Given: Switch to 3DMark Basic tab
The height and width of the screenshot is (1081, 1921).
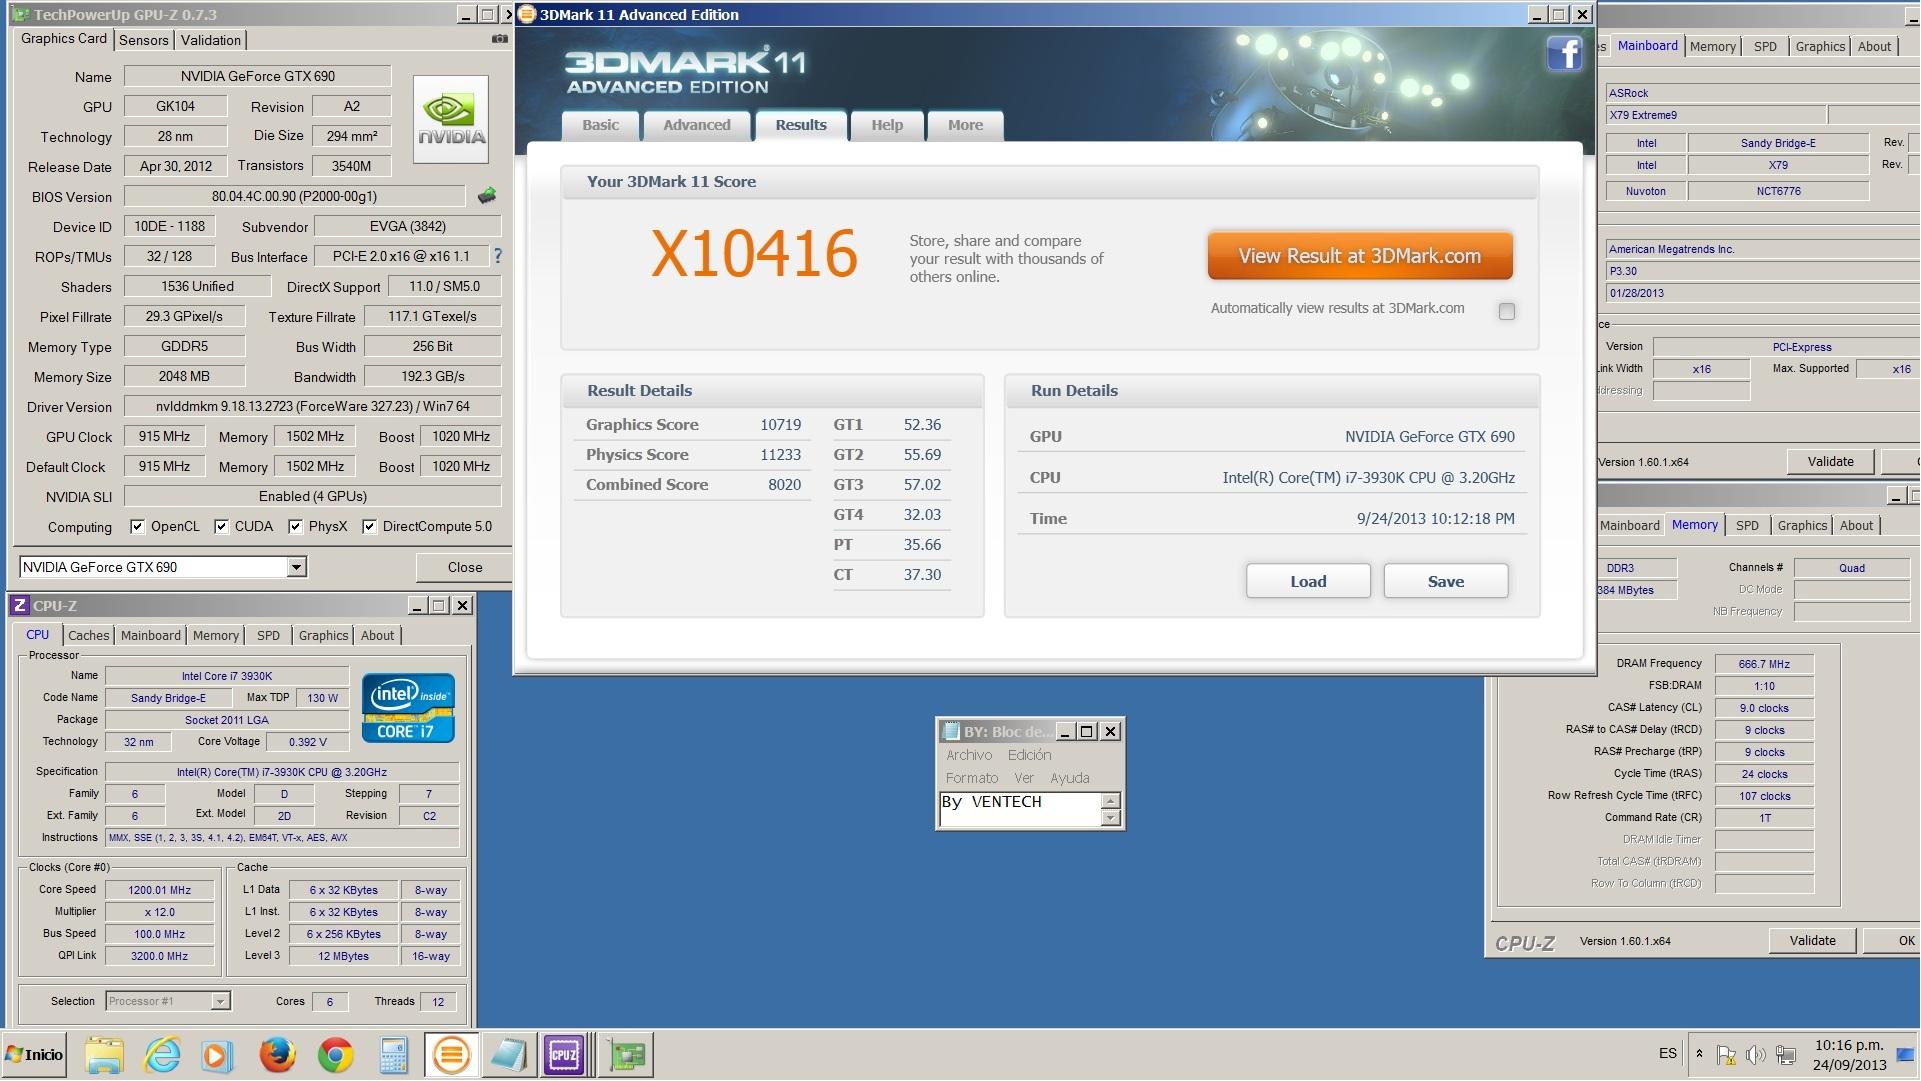Looking at the screenshot, I should tap(600, 125).
